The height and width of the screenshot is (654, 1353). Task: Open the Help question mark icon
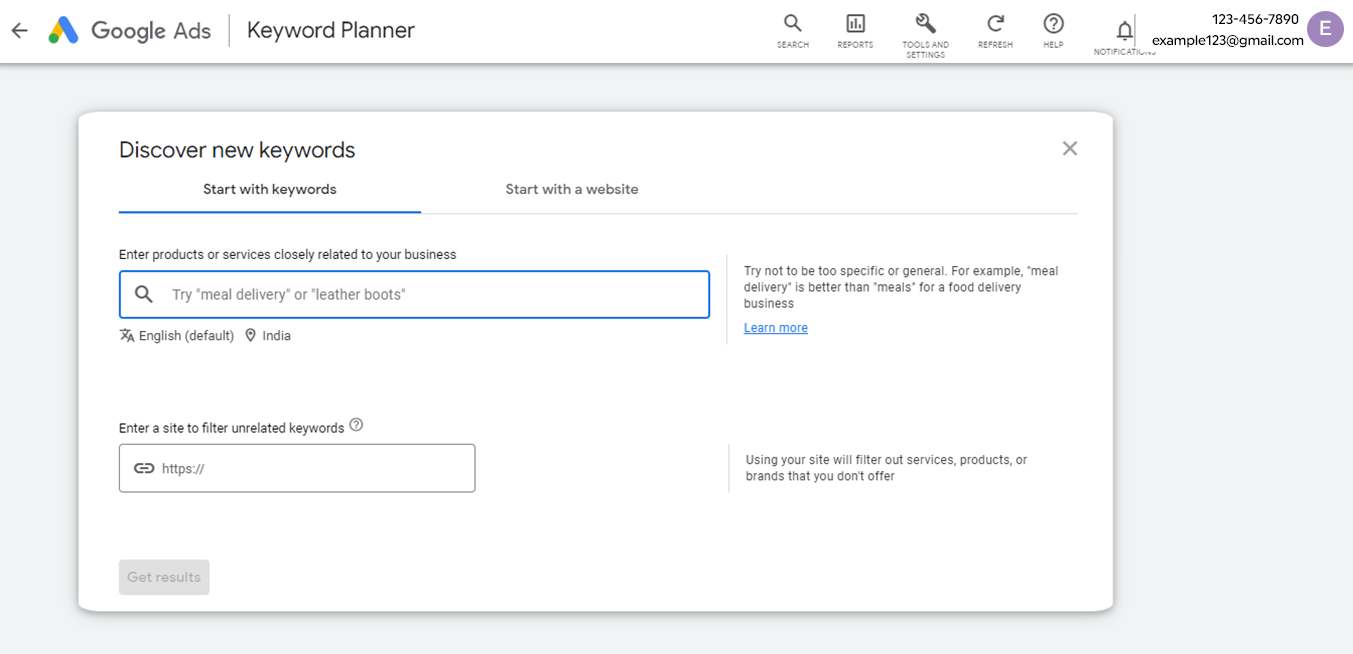click(x=1053, y=31)
